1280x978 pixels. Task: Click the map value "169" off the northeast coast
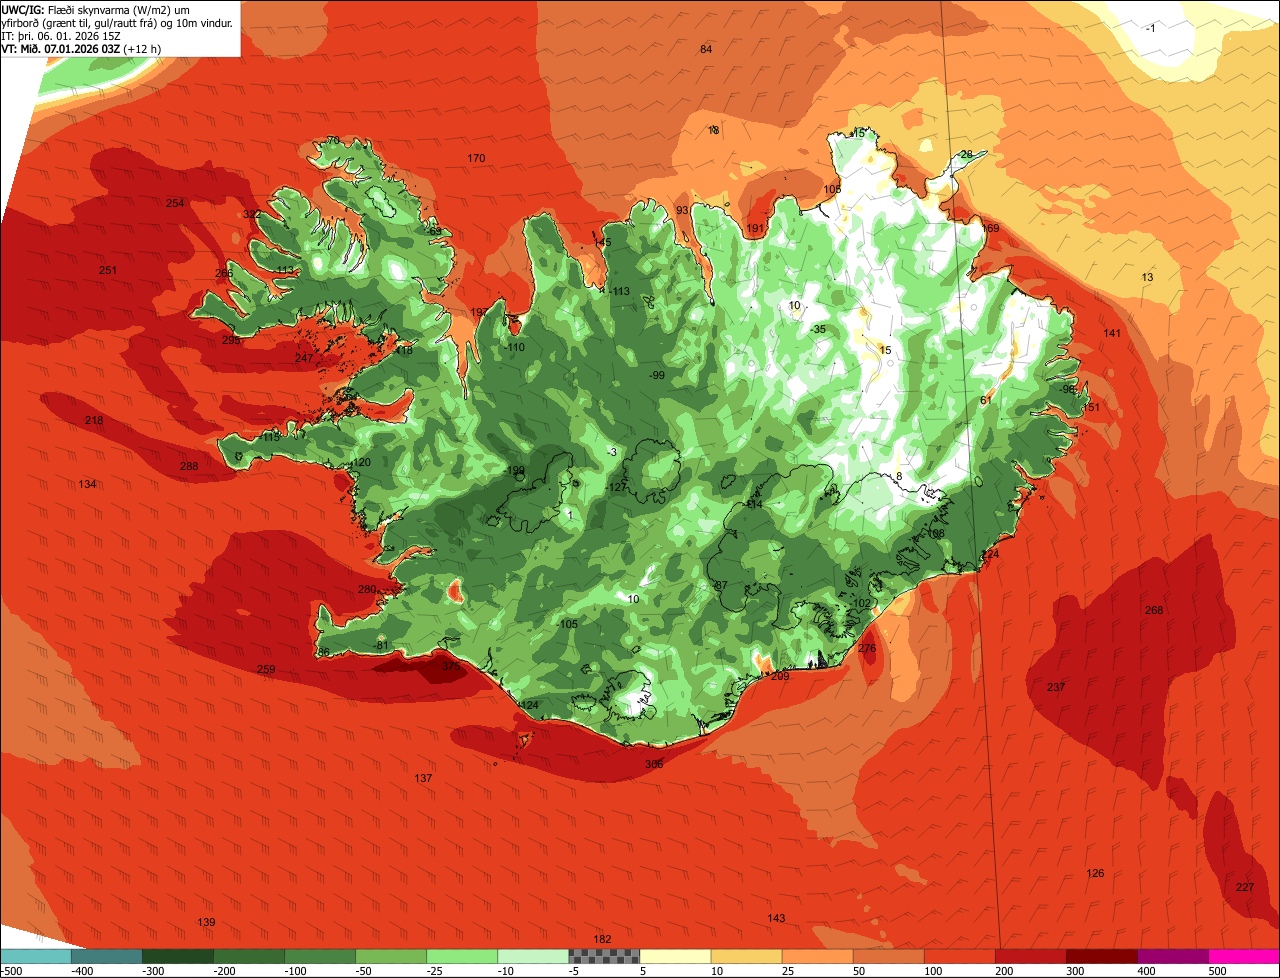click(990, 228)
